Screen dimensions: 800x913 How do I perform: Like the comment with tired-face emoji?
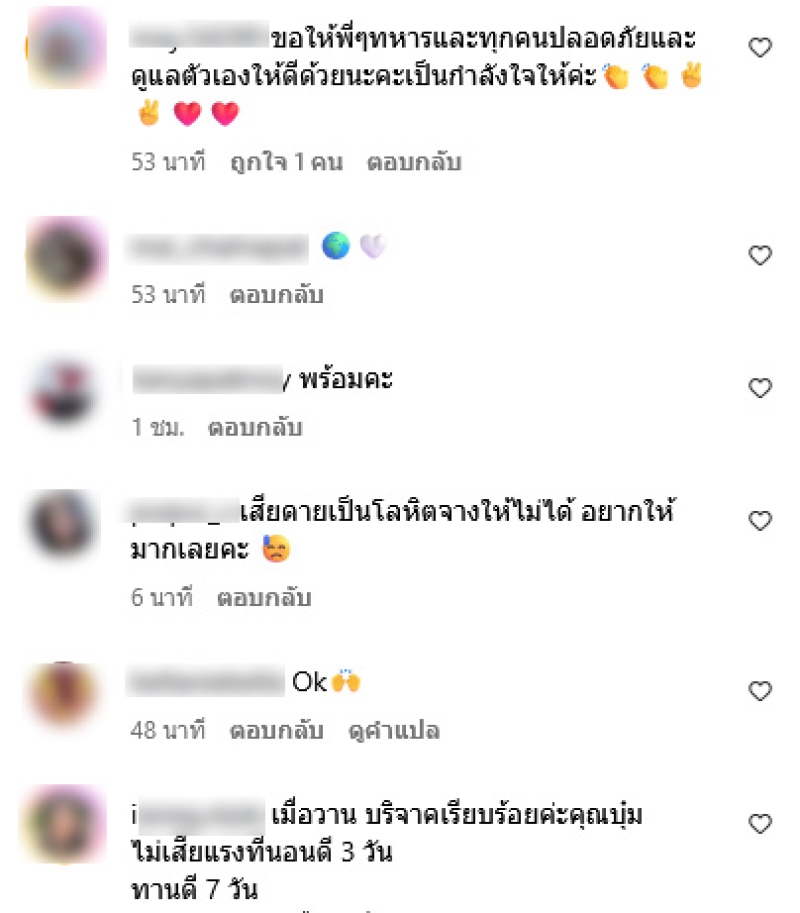click(x=760, y=521)
